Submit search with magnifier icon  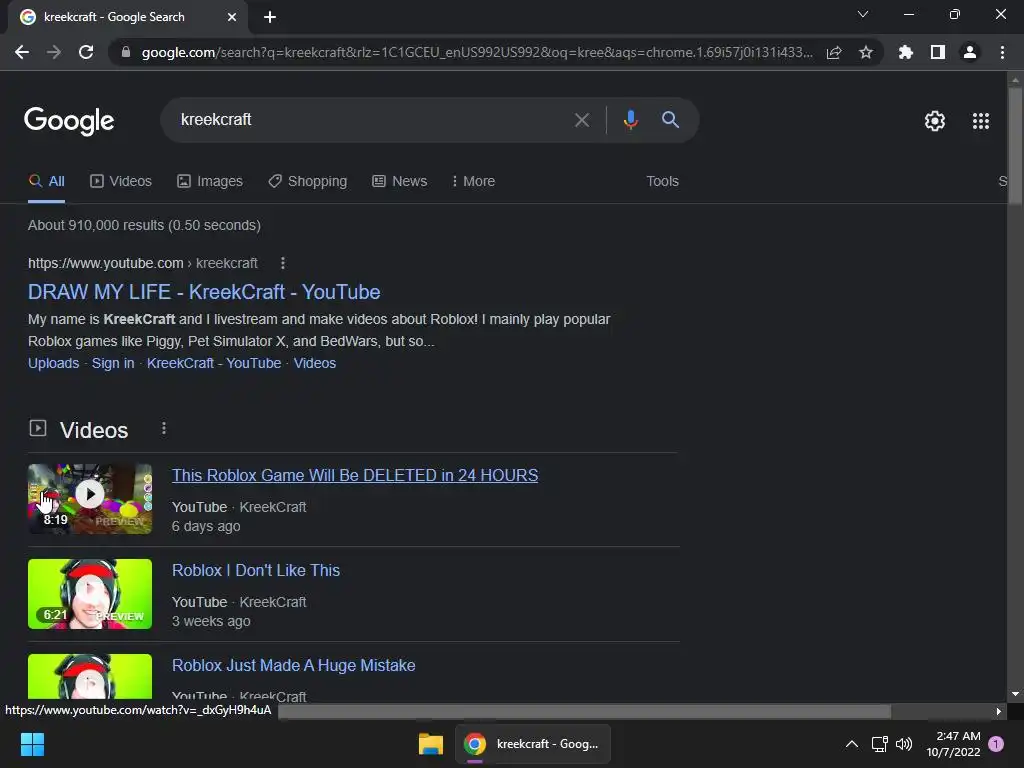click(x=670, y=120)
